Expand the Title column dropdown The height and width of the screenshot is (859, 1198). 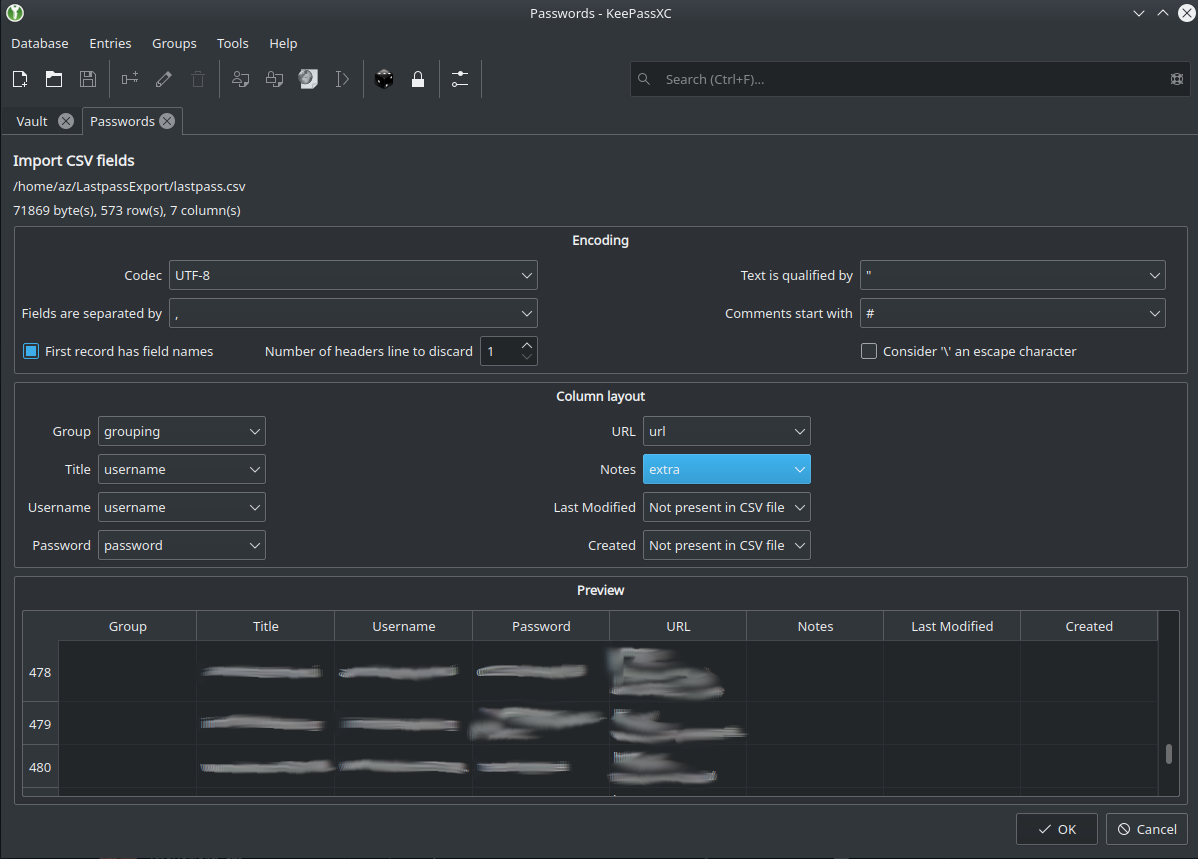[x=182, y=469]
